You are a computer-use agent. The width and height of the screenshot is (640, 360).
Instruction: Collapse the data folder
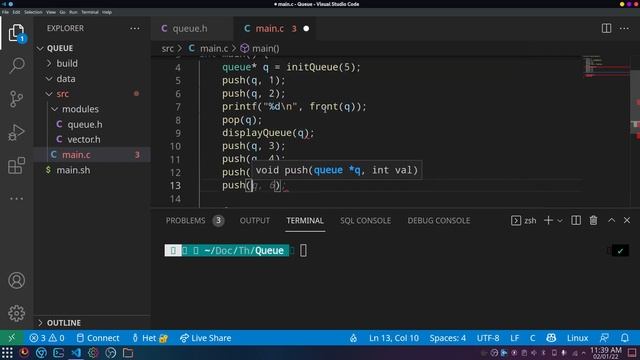(92, 79)
